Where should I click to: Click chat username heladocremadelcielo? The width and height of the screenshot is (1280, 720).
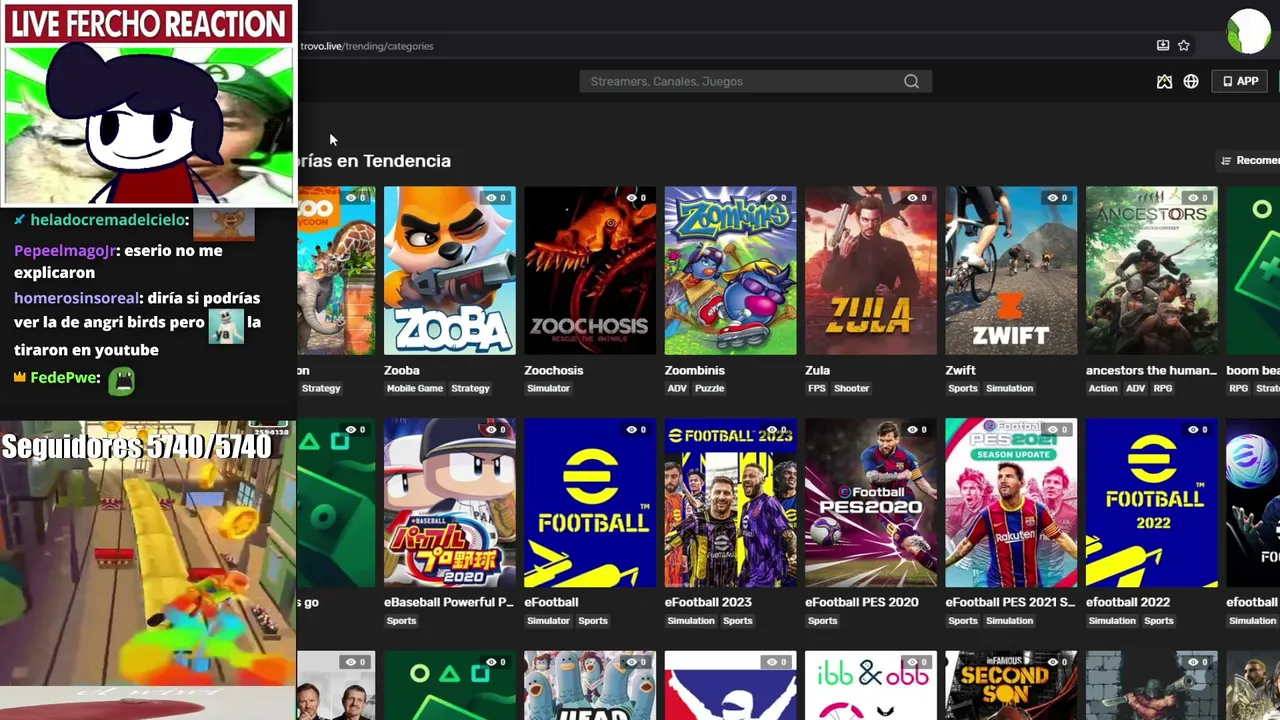pos(109,219)
